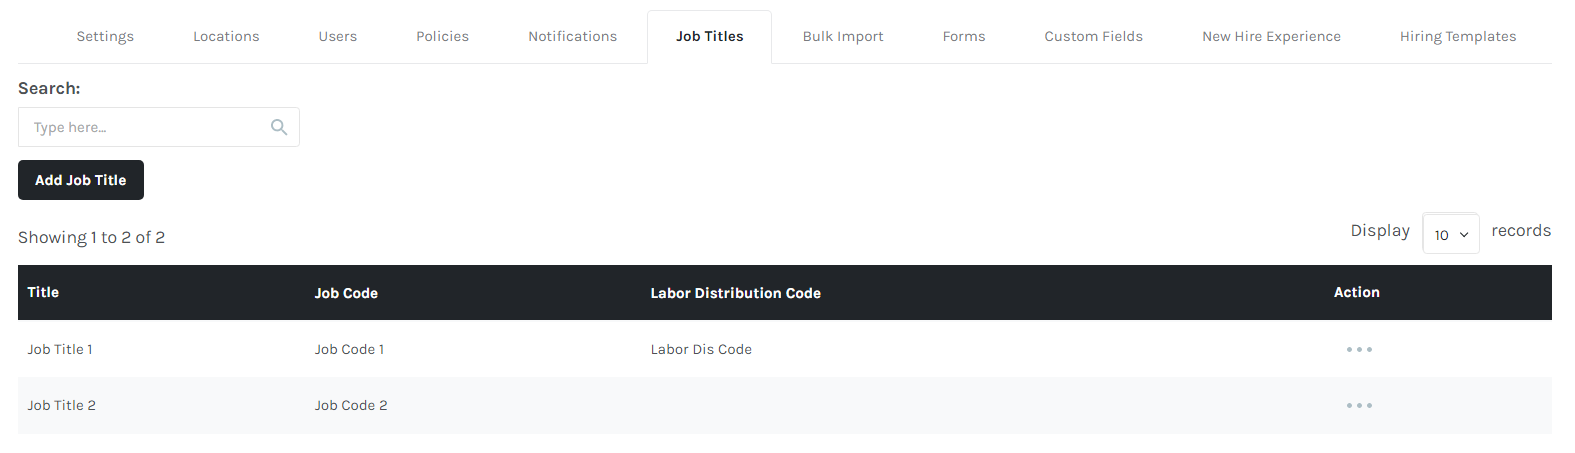Image resolution: width=1575 pixels, height=453 pixels.
Task: Go to the Custom Fields tab
Action: pyautogui.click(x=1093, y=36)
